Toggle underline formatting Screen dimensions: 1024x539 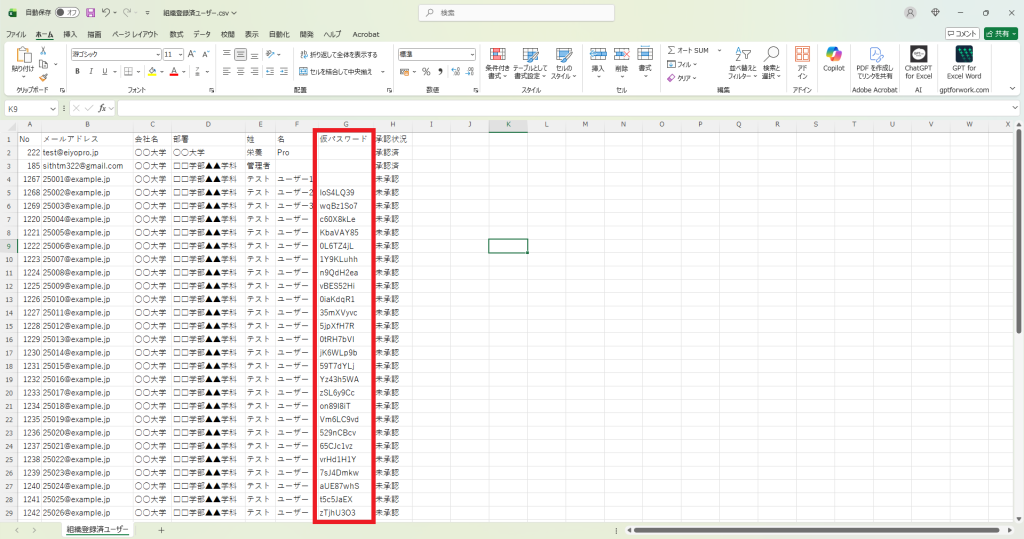(x=104, y=71)
